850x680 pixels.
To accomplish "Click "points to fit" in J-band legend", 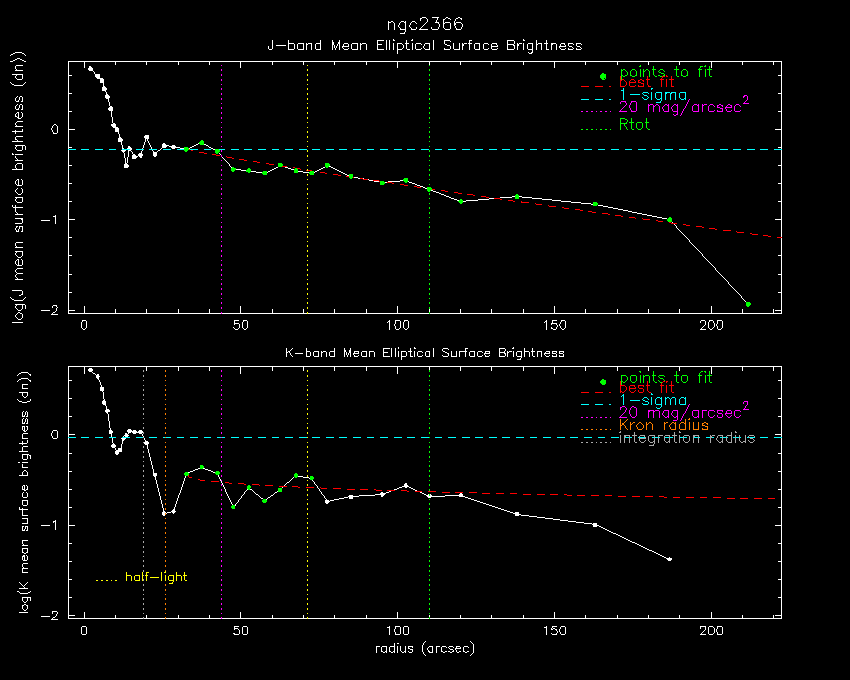I will tap(666, 72).
